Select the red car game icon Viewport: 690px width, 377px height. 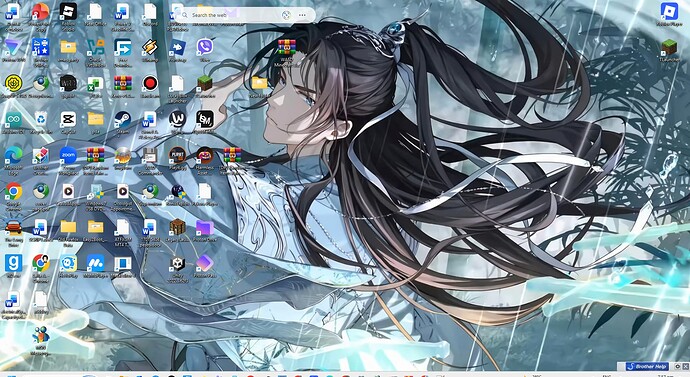point(13,227)
